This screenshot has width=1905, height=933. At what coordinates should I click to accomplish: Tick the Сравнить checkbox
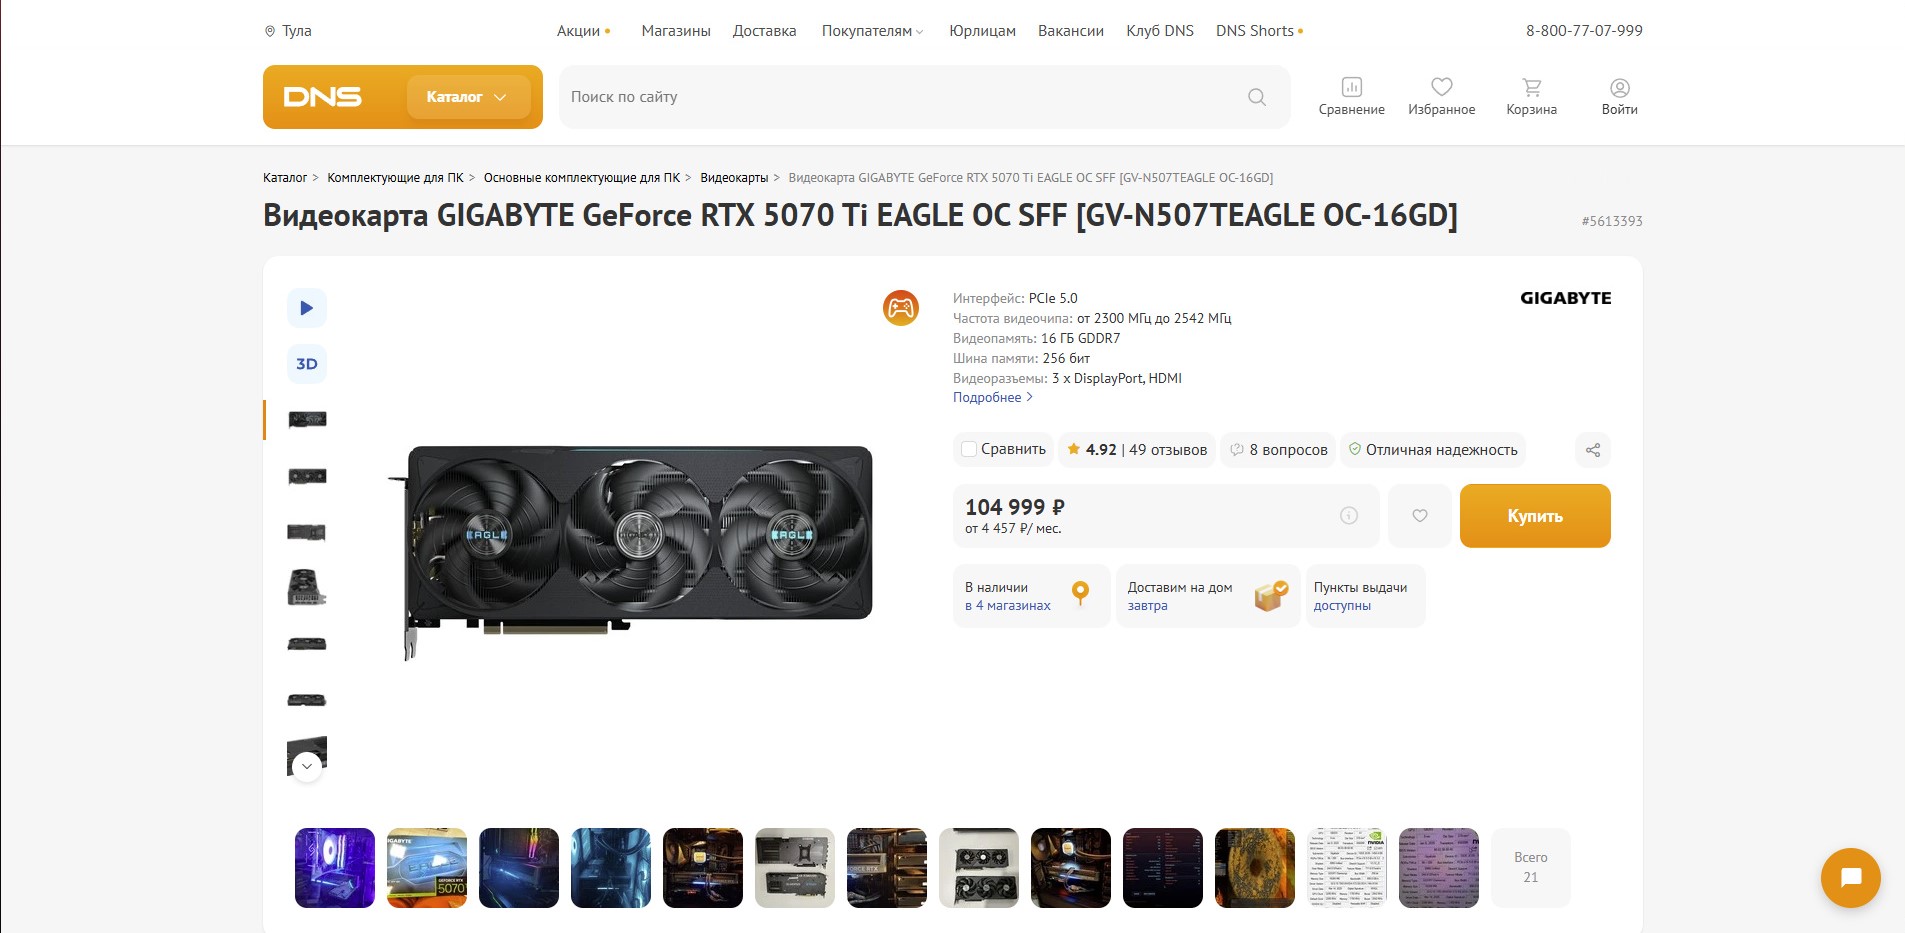click(968, 450)
